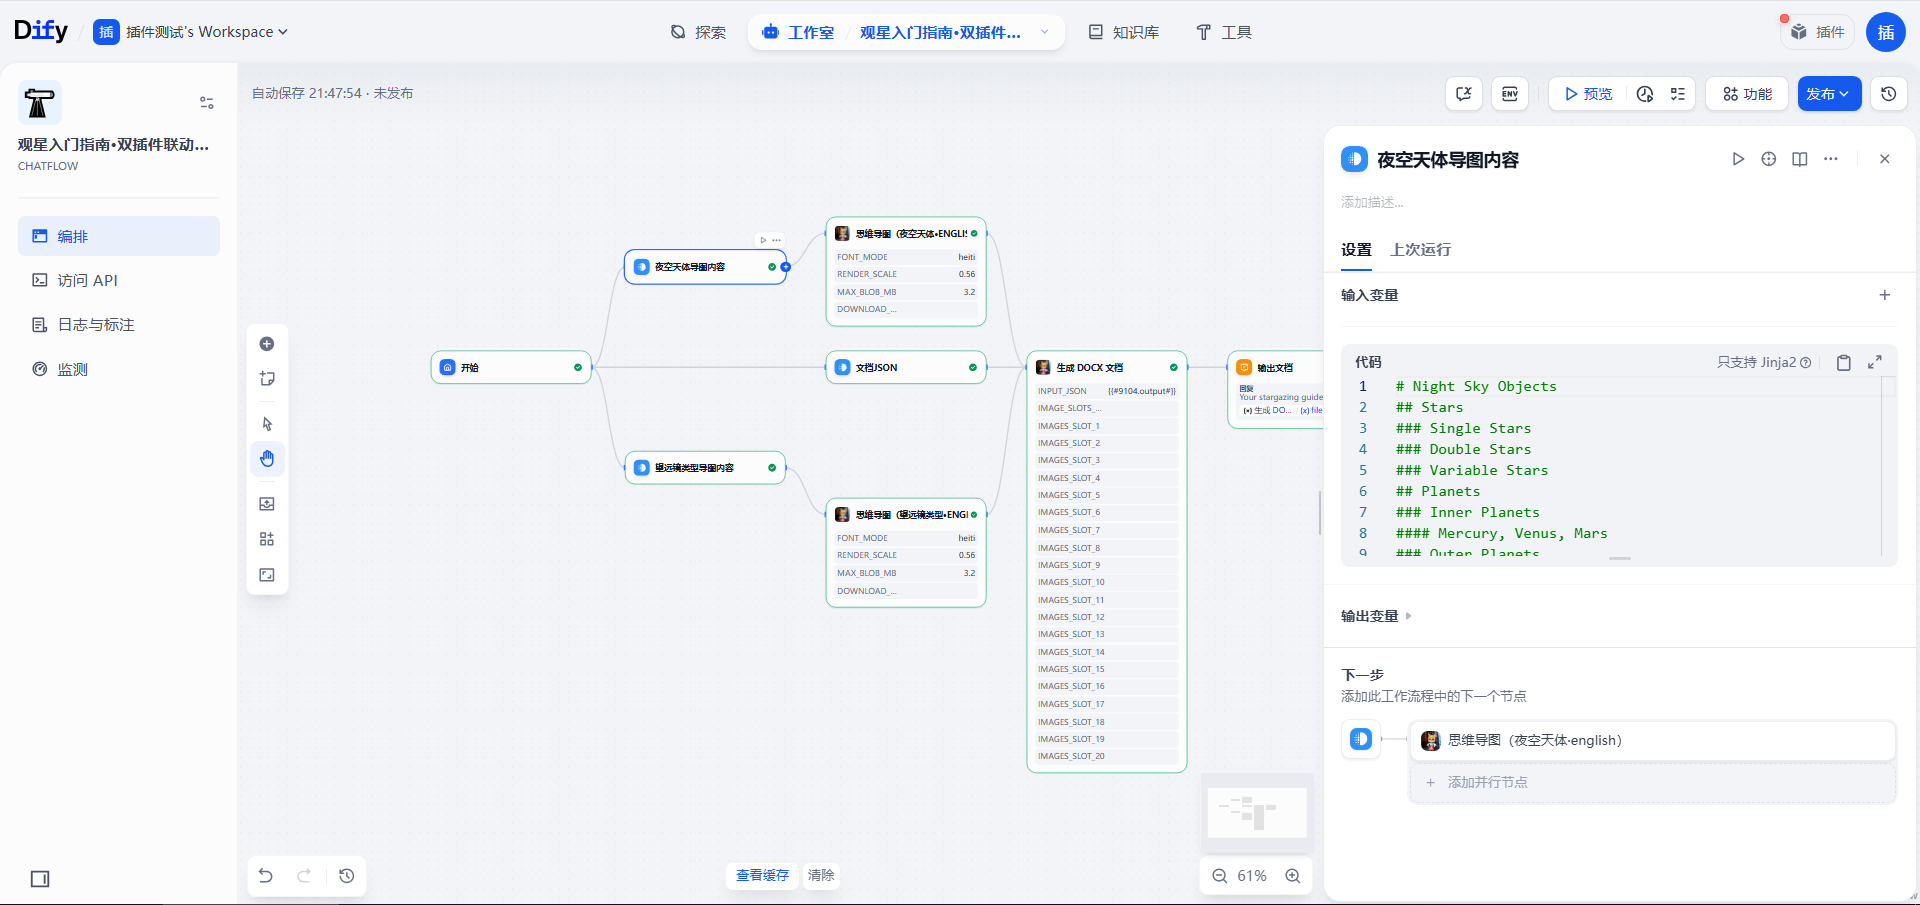Expand the code editor to full view
The image size is (1920, 905).
[x=1875, y=362]
